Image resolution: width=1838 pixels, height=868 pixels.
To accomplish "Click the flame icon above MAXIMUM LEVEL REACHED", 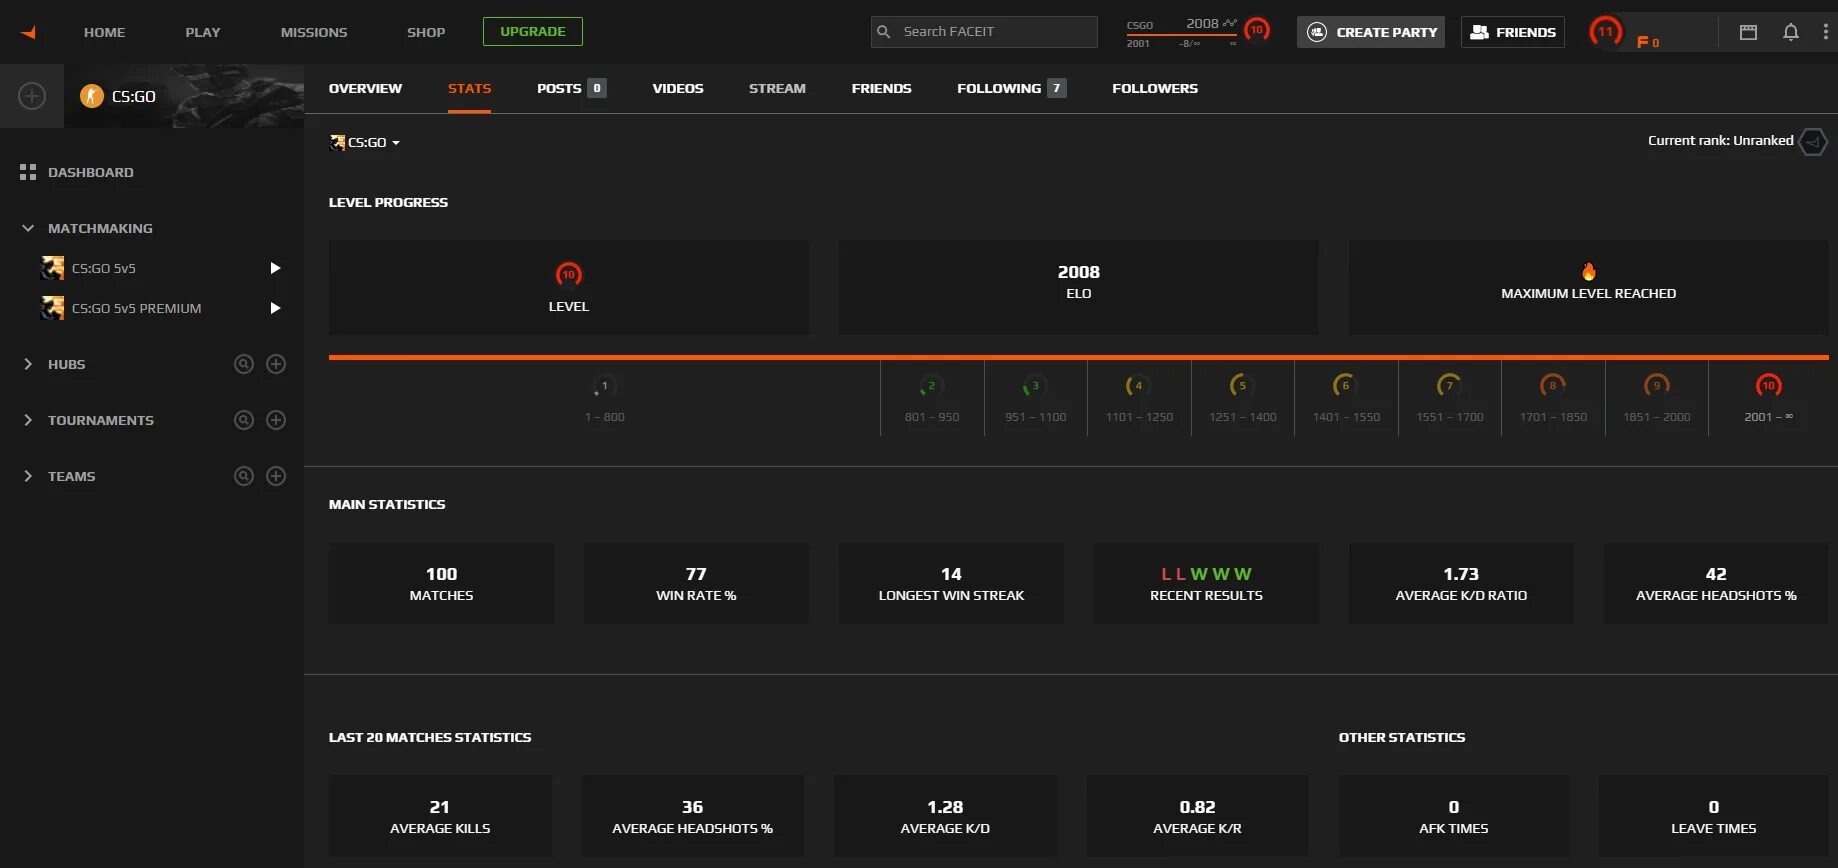I will point(1588,271).
